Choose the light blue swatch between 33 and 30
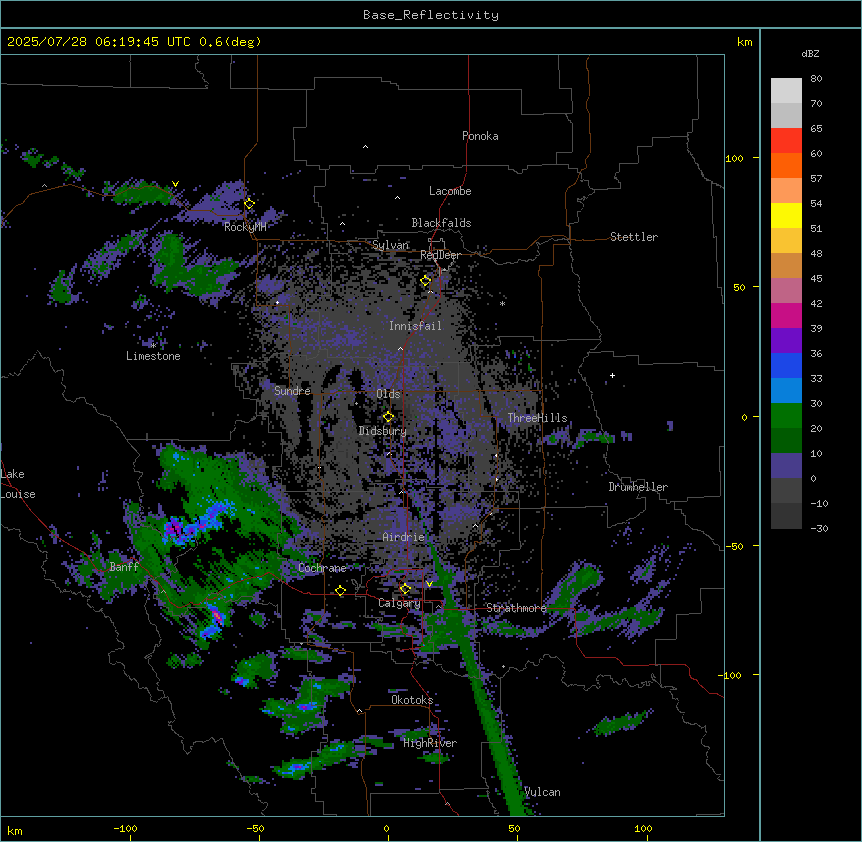This screenshot has height=842, width=862. tap(786, 391)
